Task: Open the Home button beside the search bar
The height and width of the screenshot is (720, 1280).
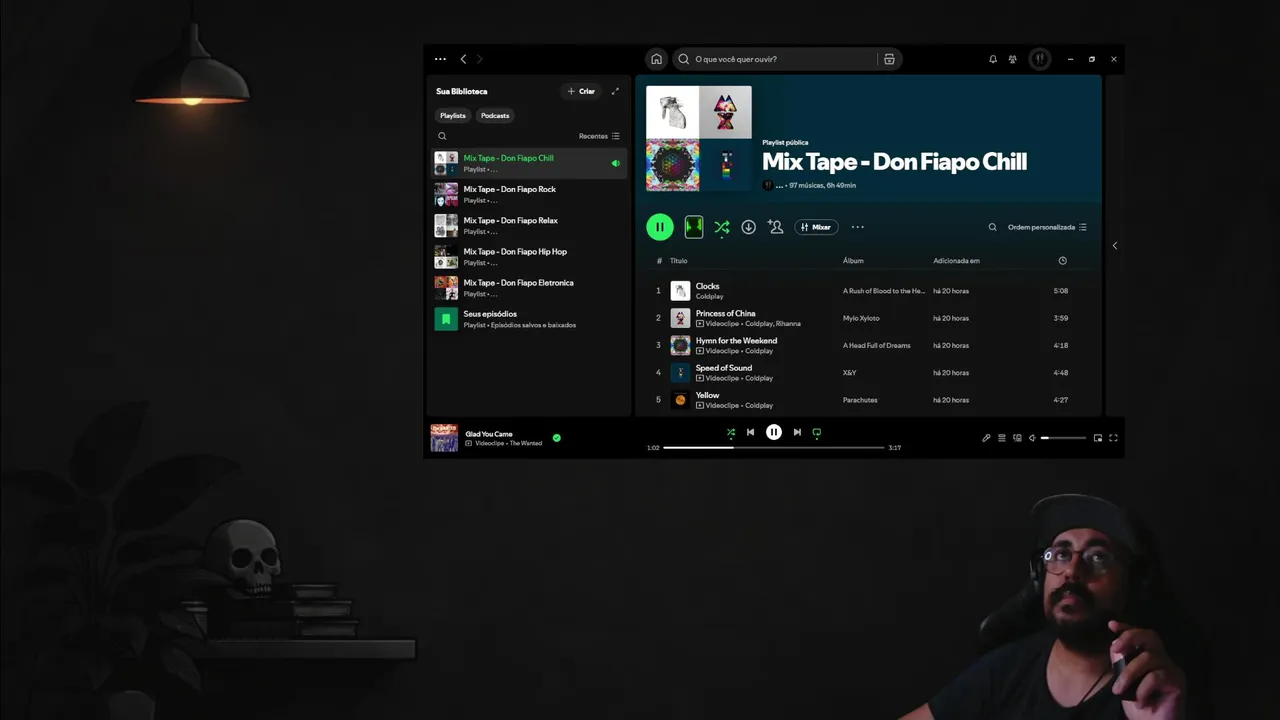Action: coord(656,59)
